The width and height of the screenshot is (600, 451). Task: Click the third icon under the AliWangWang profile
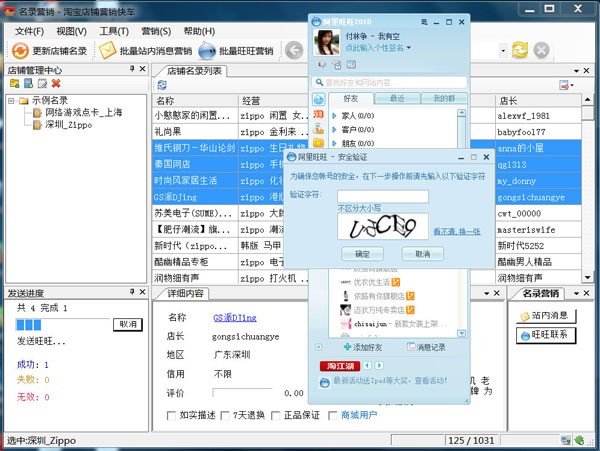point(351,65)
